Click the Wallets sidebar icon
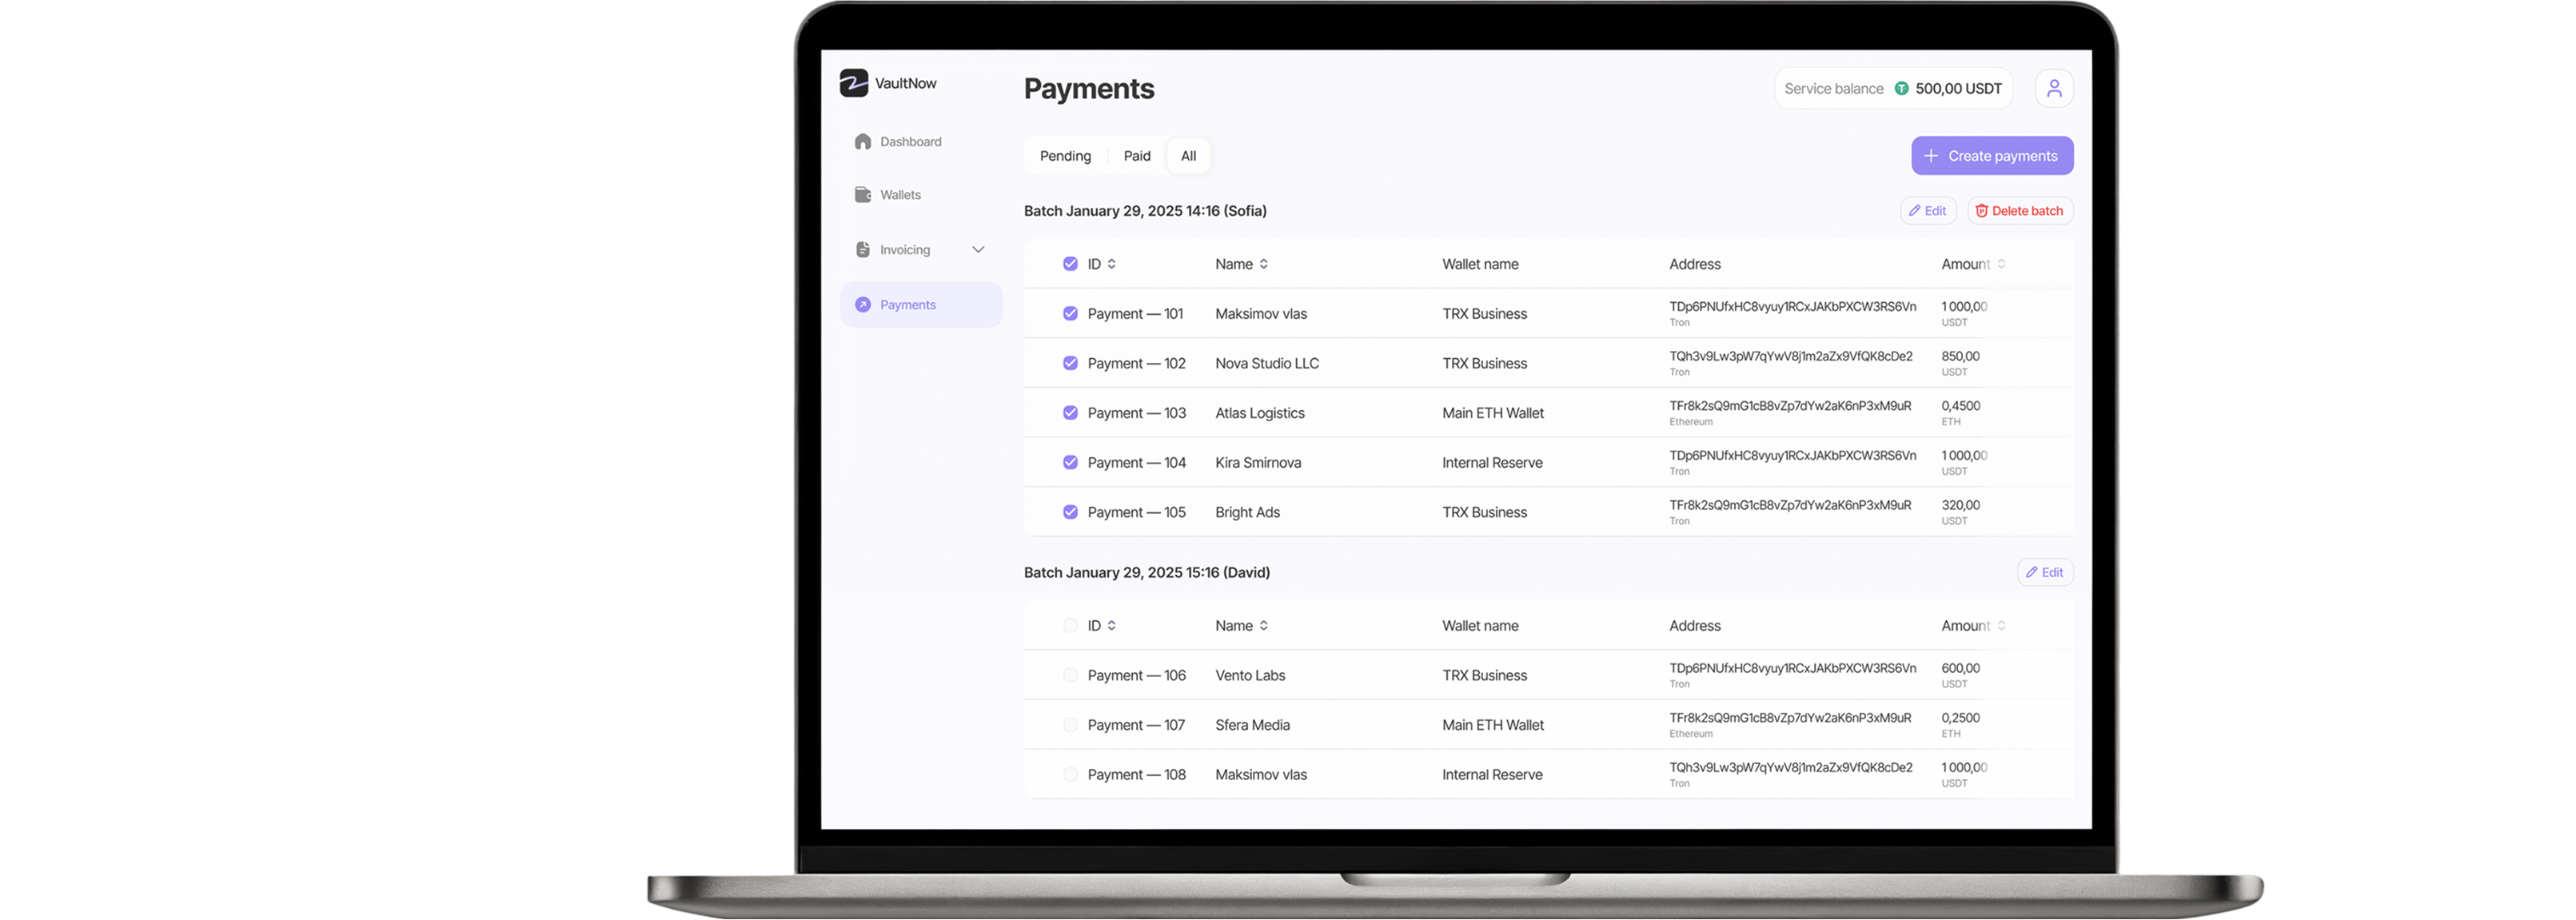 (863, 194)
